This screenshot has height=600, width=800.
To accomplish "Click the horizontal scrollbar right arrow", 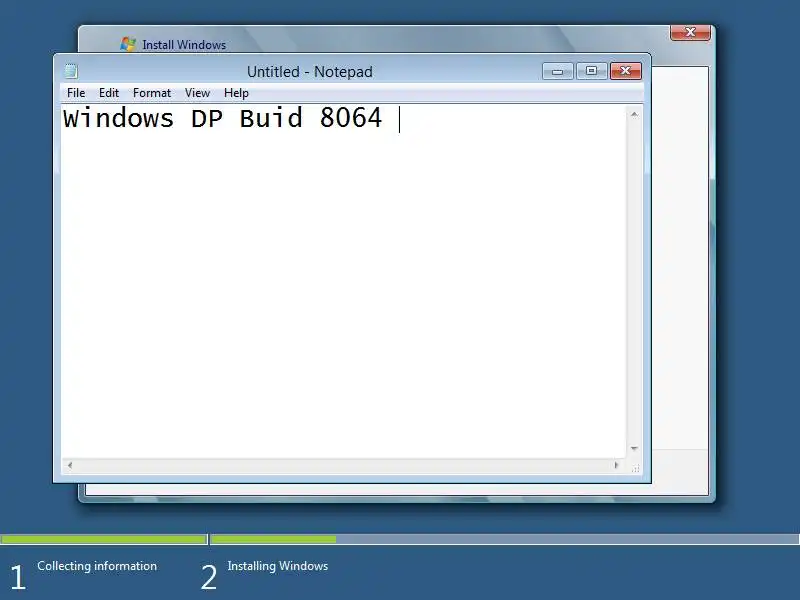I will (x=616, y=465).
